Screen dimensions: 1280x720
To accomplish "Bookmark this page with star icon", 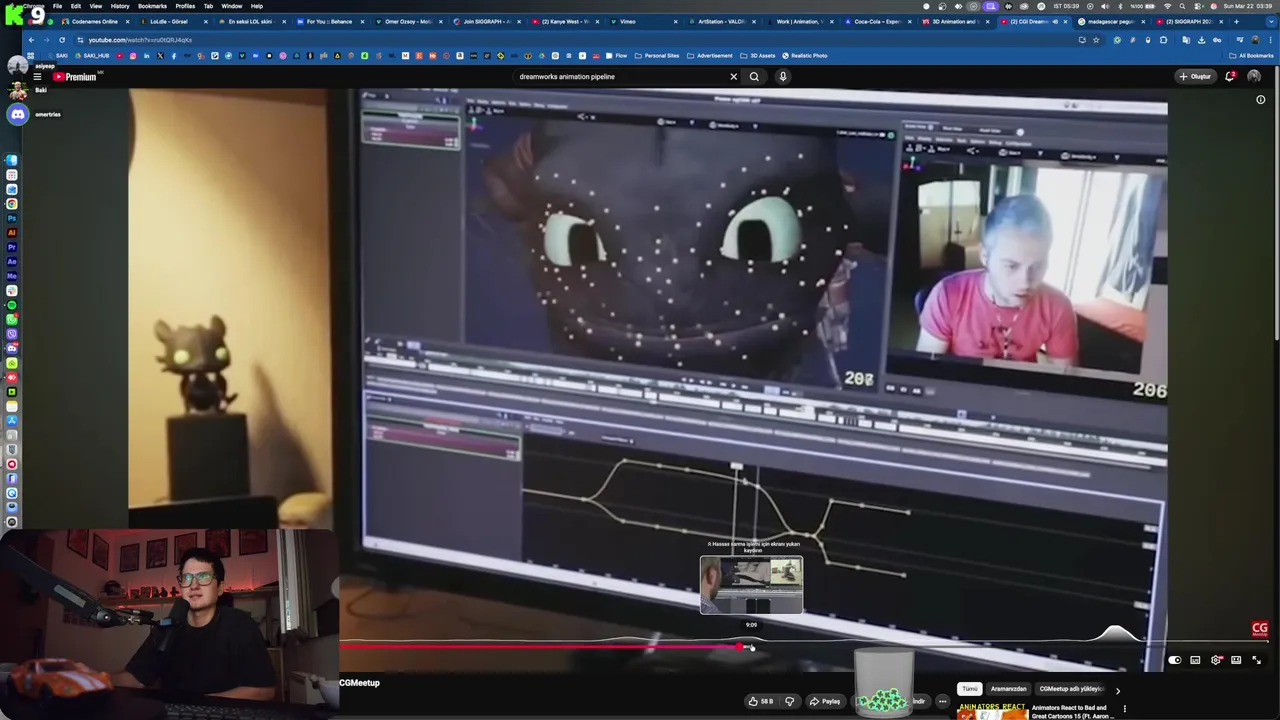I will [1096, 40].
